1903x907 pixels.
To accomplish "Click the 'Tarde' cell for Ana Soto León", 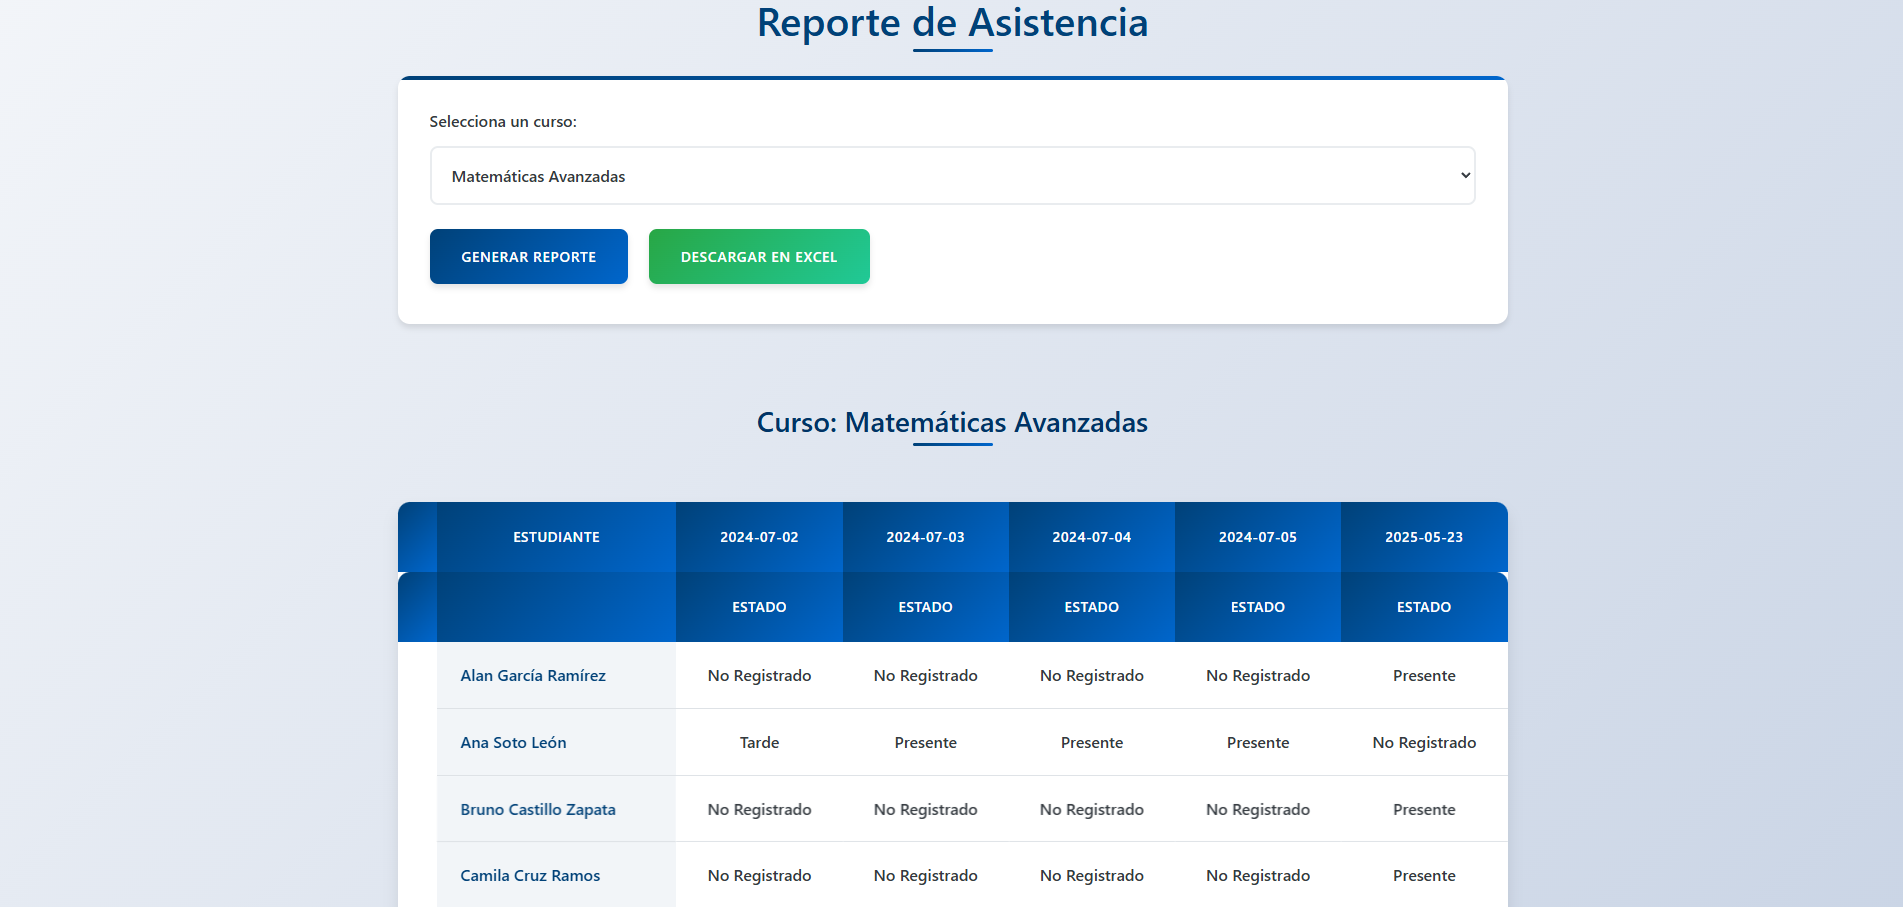I will pyautogui.click(x=759, y=742).
